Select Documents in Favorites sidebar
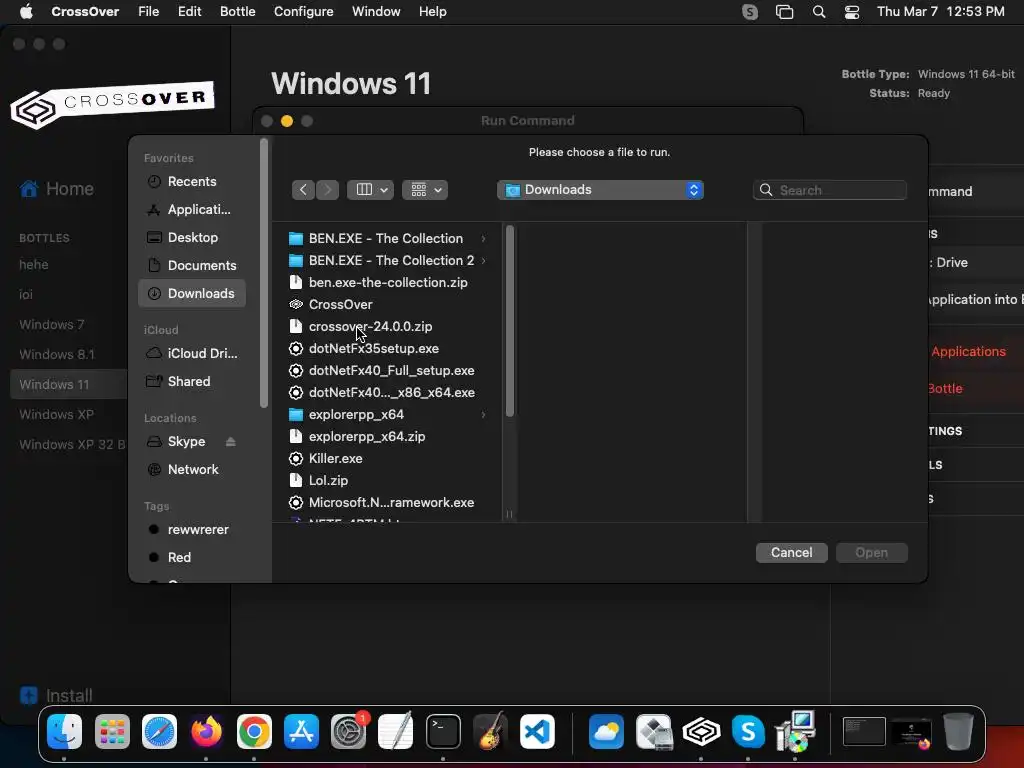Viewport: 1024px width, 768px height. coord(192,266)
